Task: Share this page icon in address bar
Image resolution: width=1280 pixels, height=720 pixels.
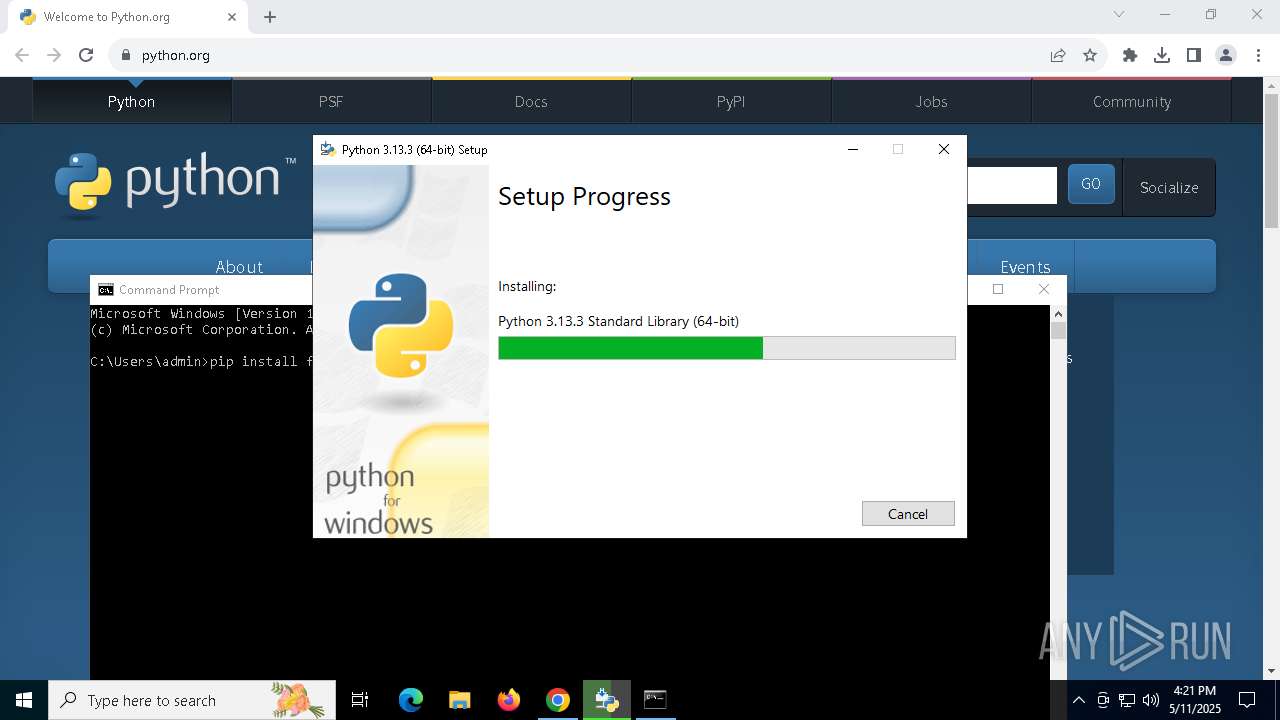Action: click(1058, 55)
